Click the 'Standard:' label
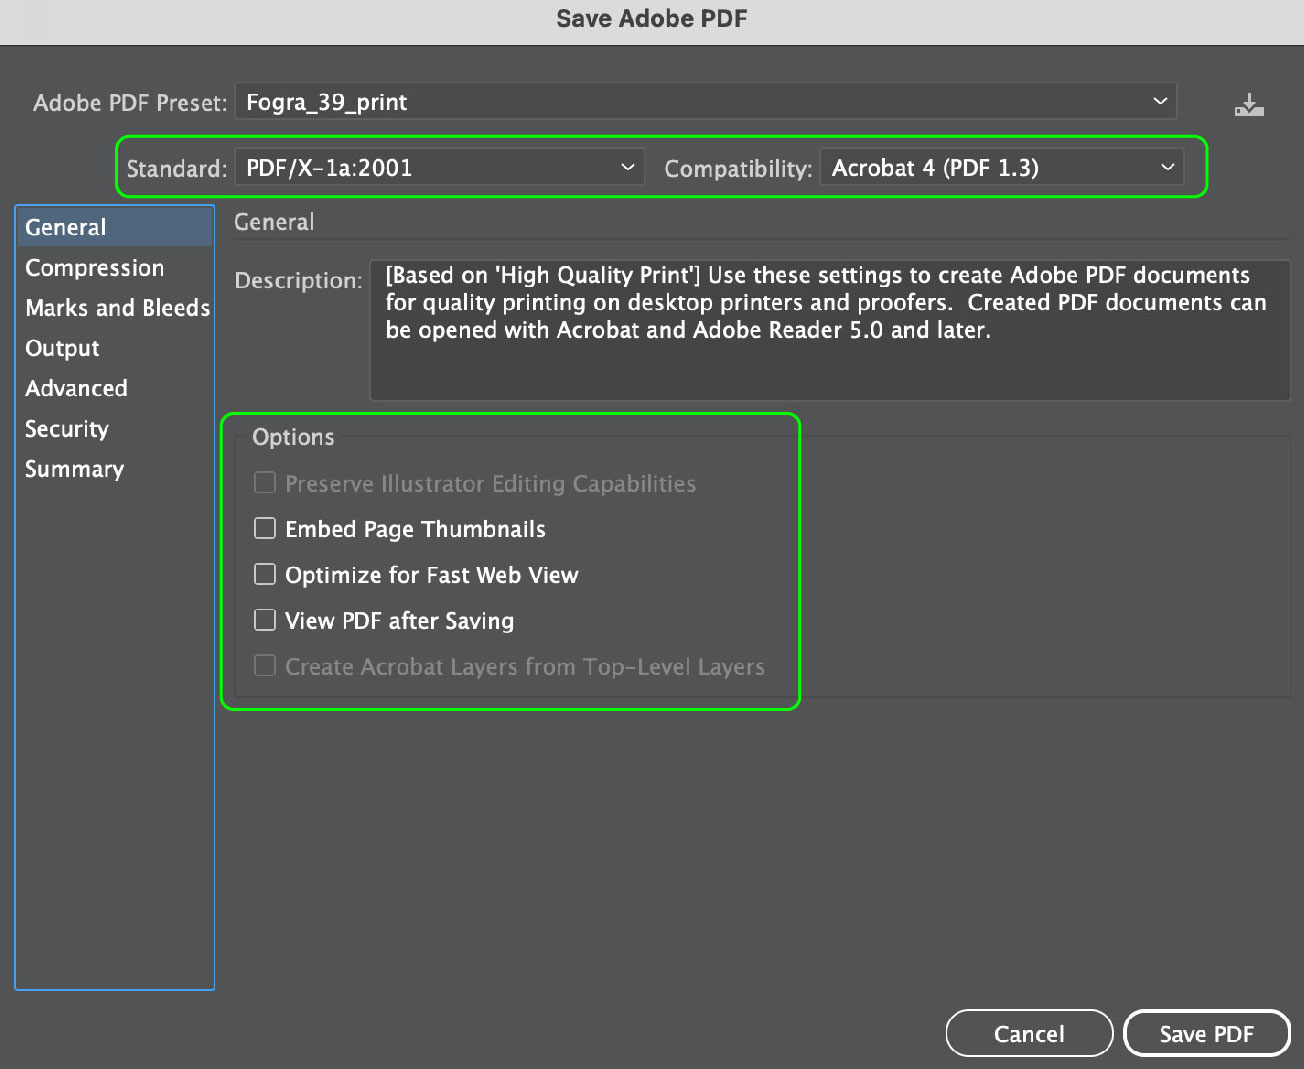The width and height of the screenshot is (1304, 1069). 177,168
